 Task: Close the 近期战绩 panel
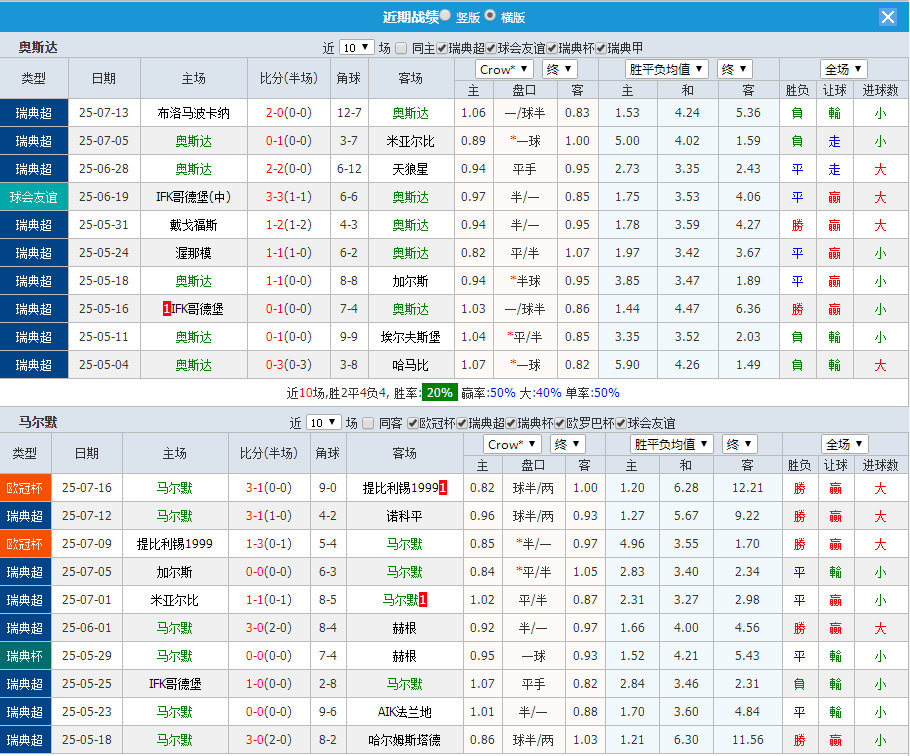(x=890, y=16)
